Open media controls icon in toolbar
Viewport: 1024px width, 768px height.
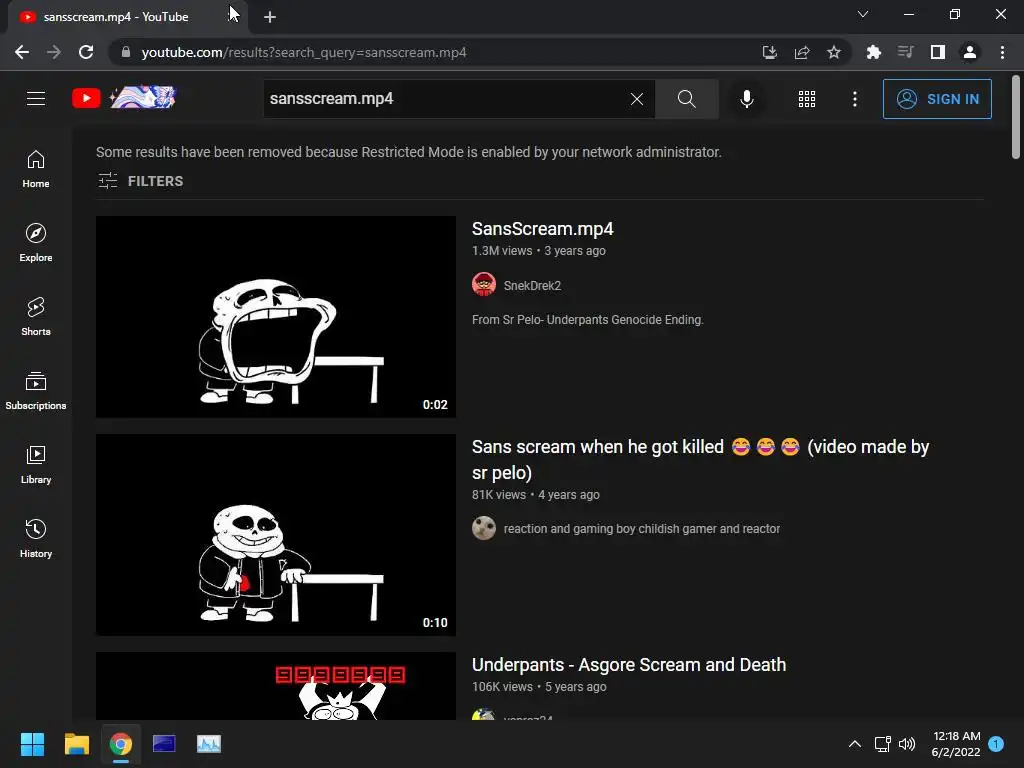coord(905,52)
